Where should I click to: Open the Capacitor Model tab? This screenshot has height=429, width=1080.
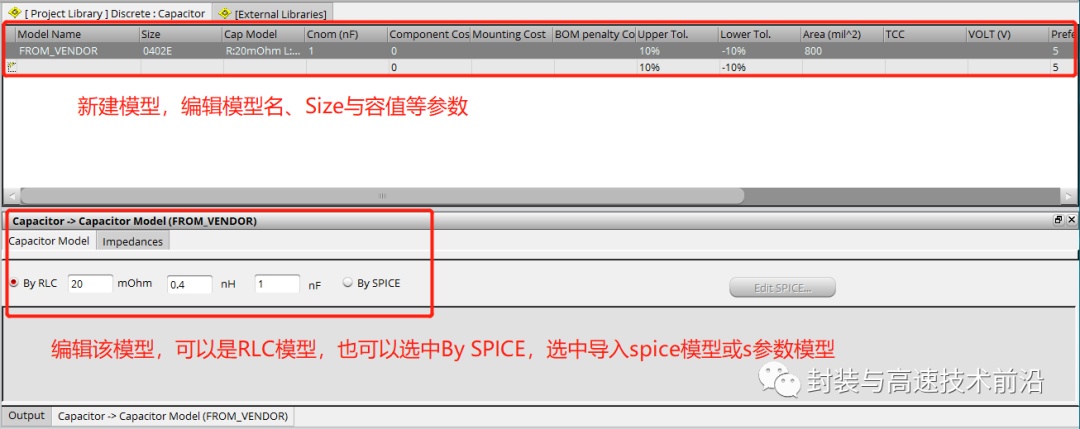pos(49,241)
